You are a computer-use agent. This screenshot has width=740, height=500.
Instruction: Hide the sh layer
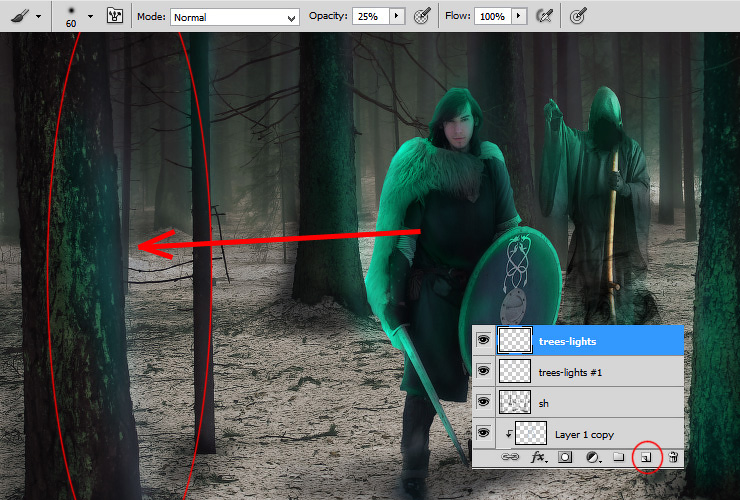point(483,402)
